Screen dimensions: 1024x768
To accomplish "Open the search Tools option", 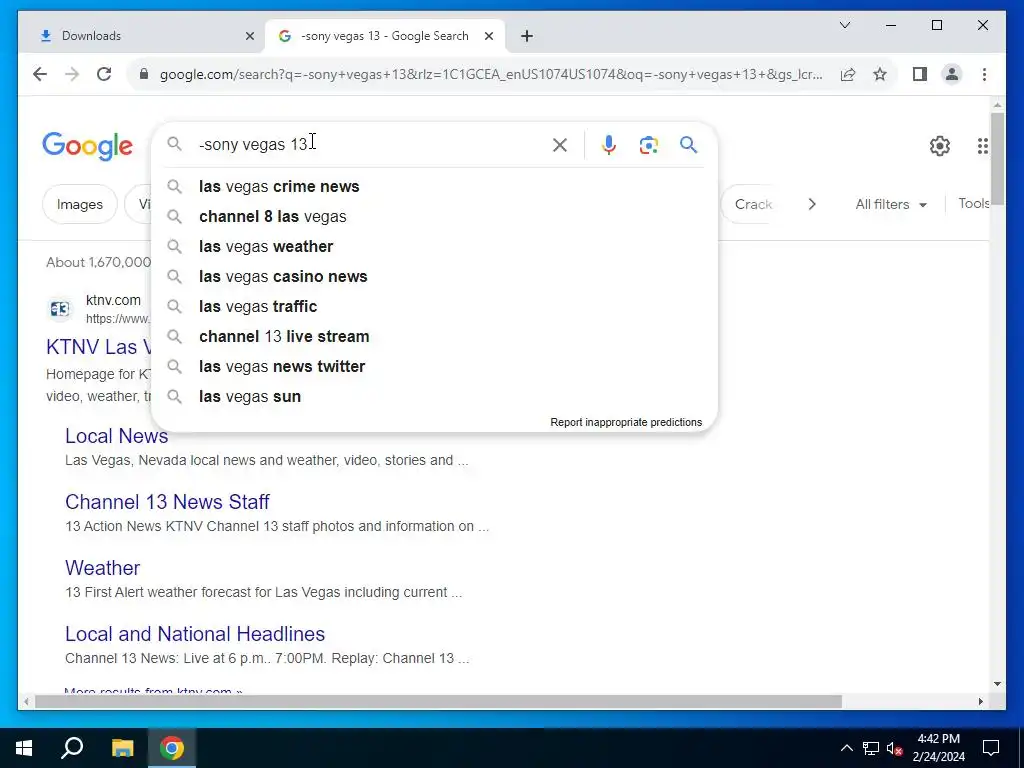I will (x=973, y=204).
